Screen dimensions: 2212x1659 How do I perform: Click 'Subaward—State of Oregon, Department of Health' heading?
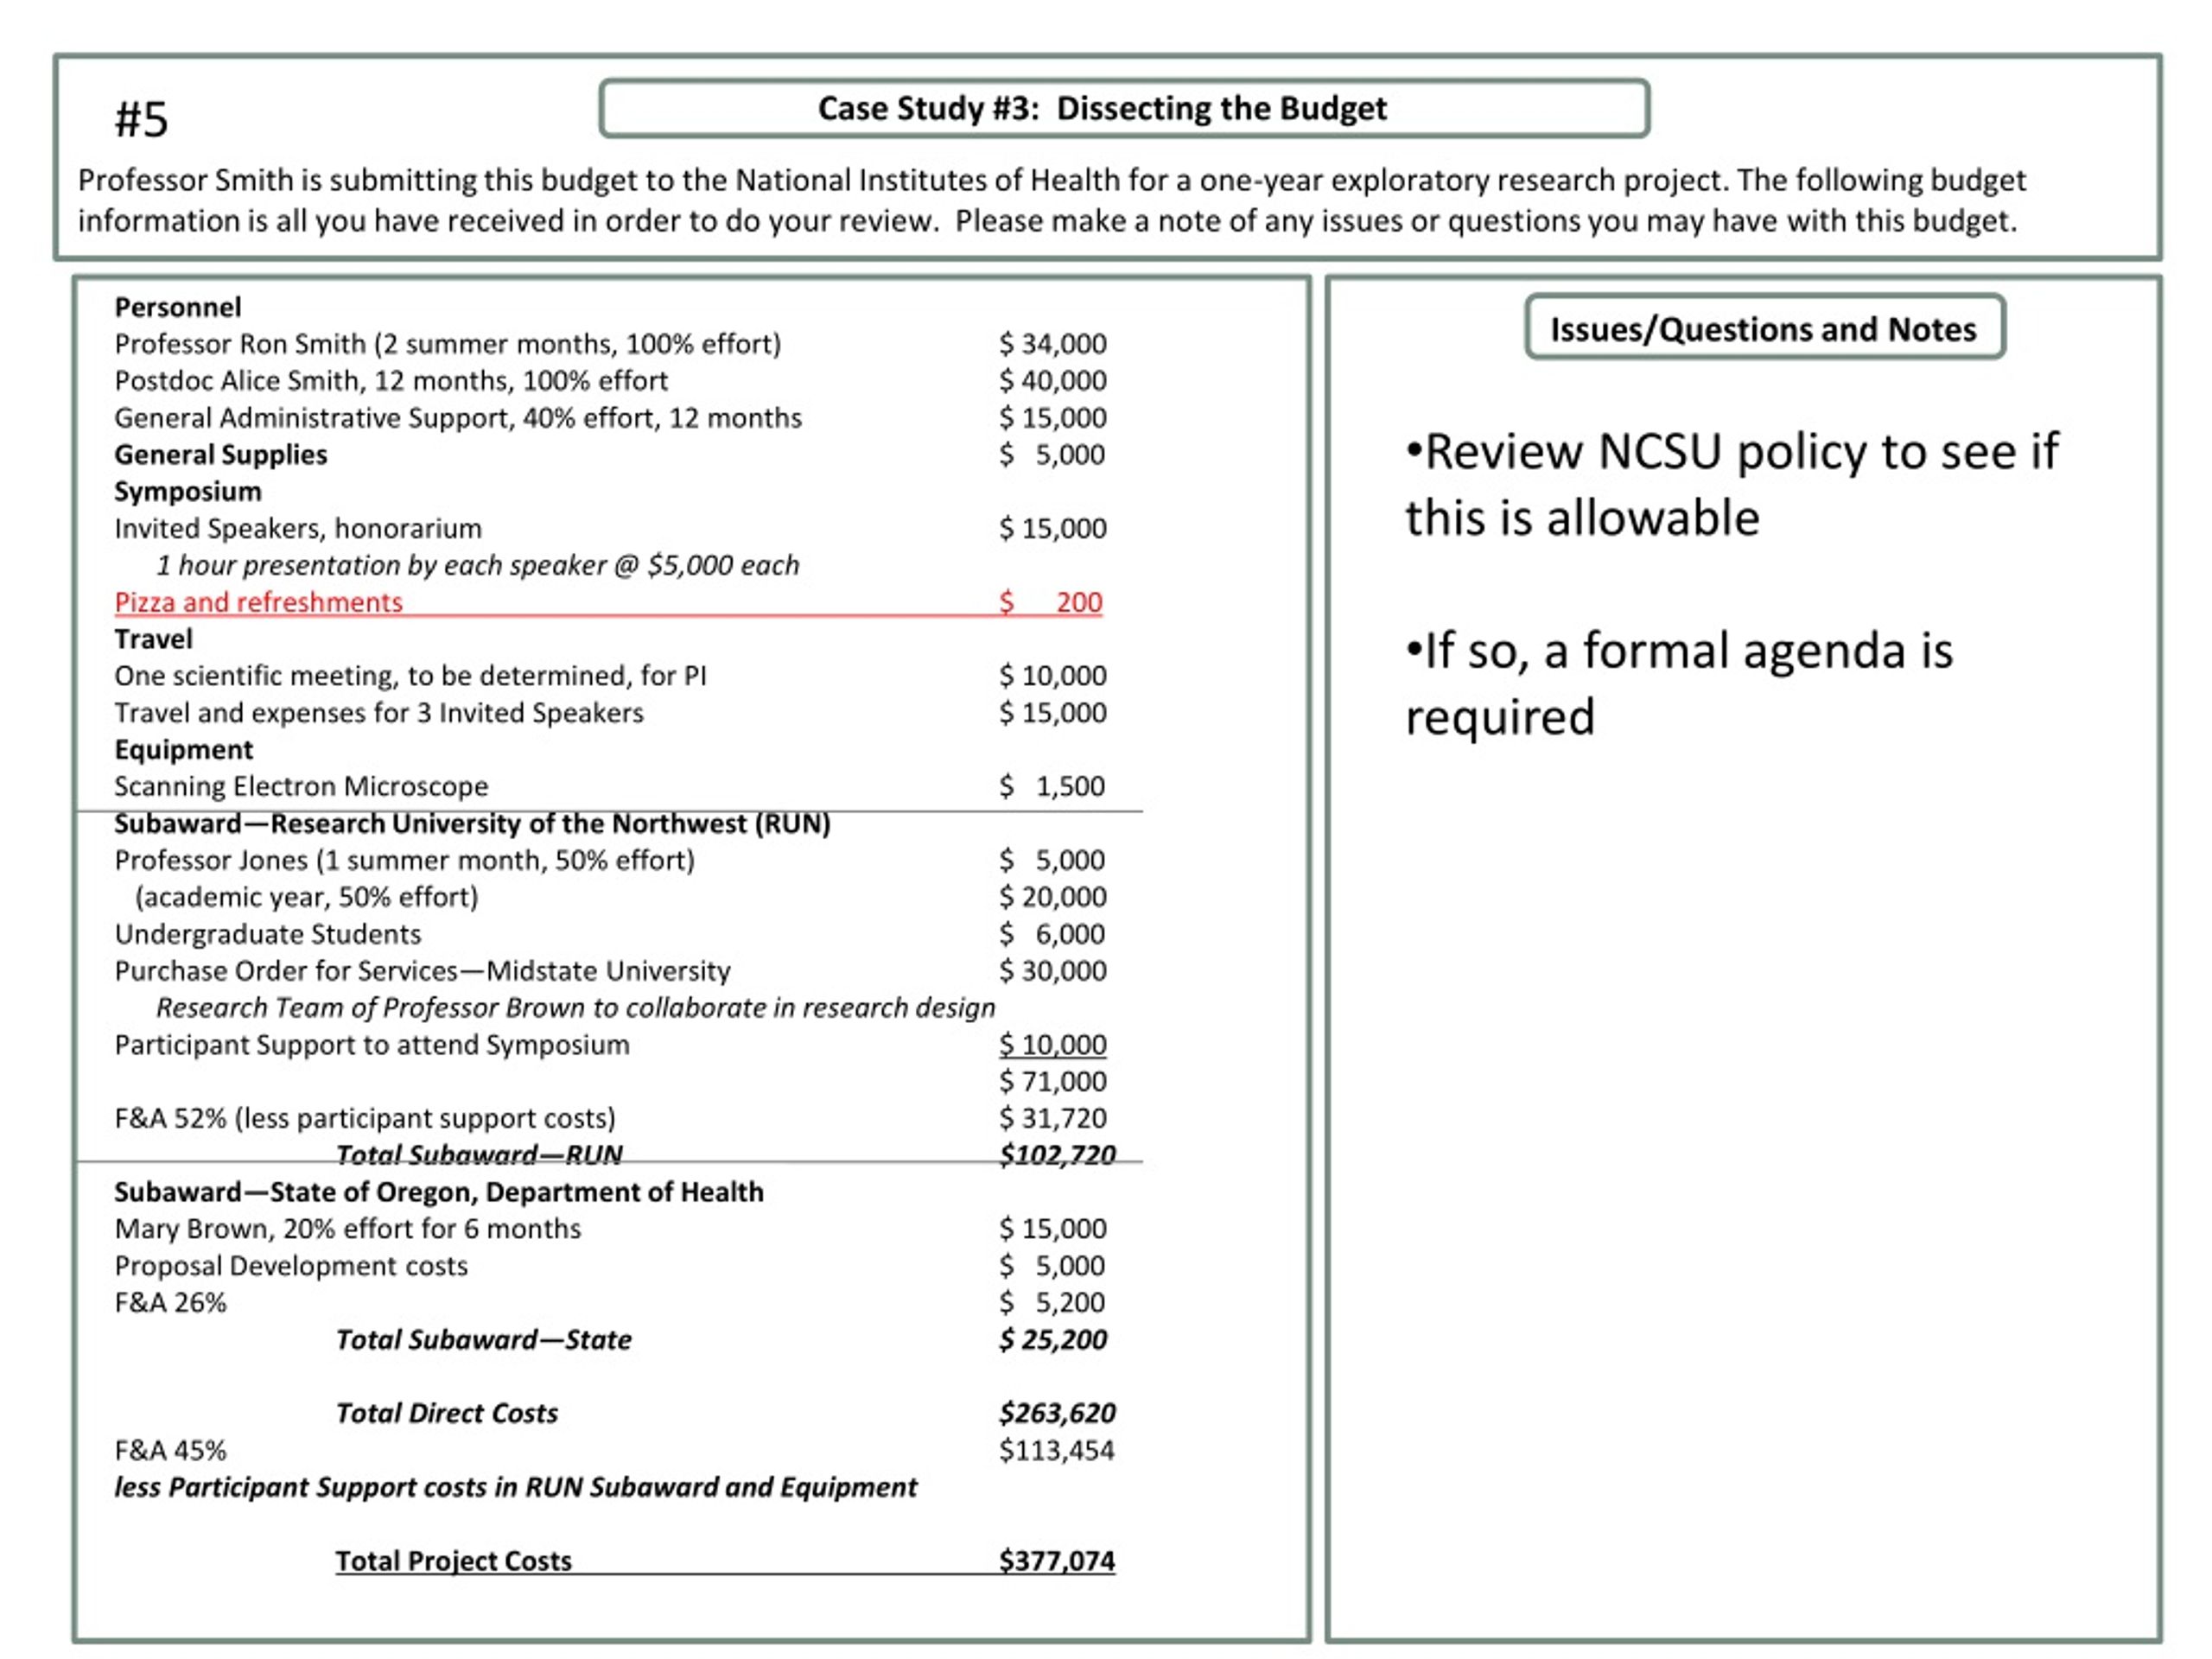(x=439, y=1192)
